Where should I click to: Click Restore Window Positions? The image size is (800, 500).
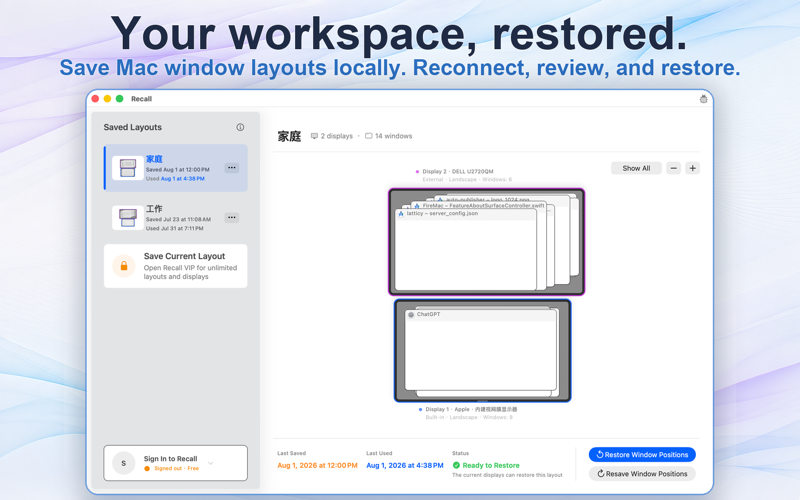tap(642, 455)
